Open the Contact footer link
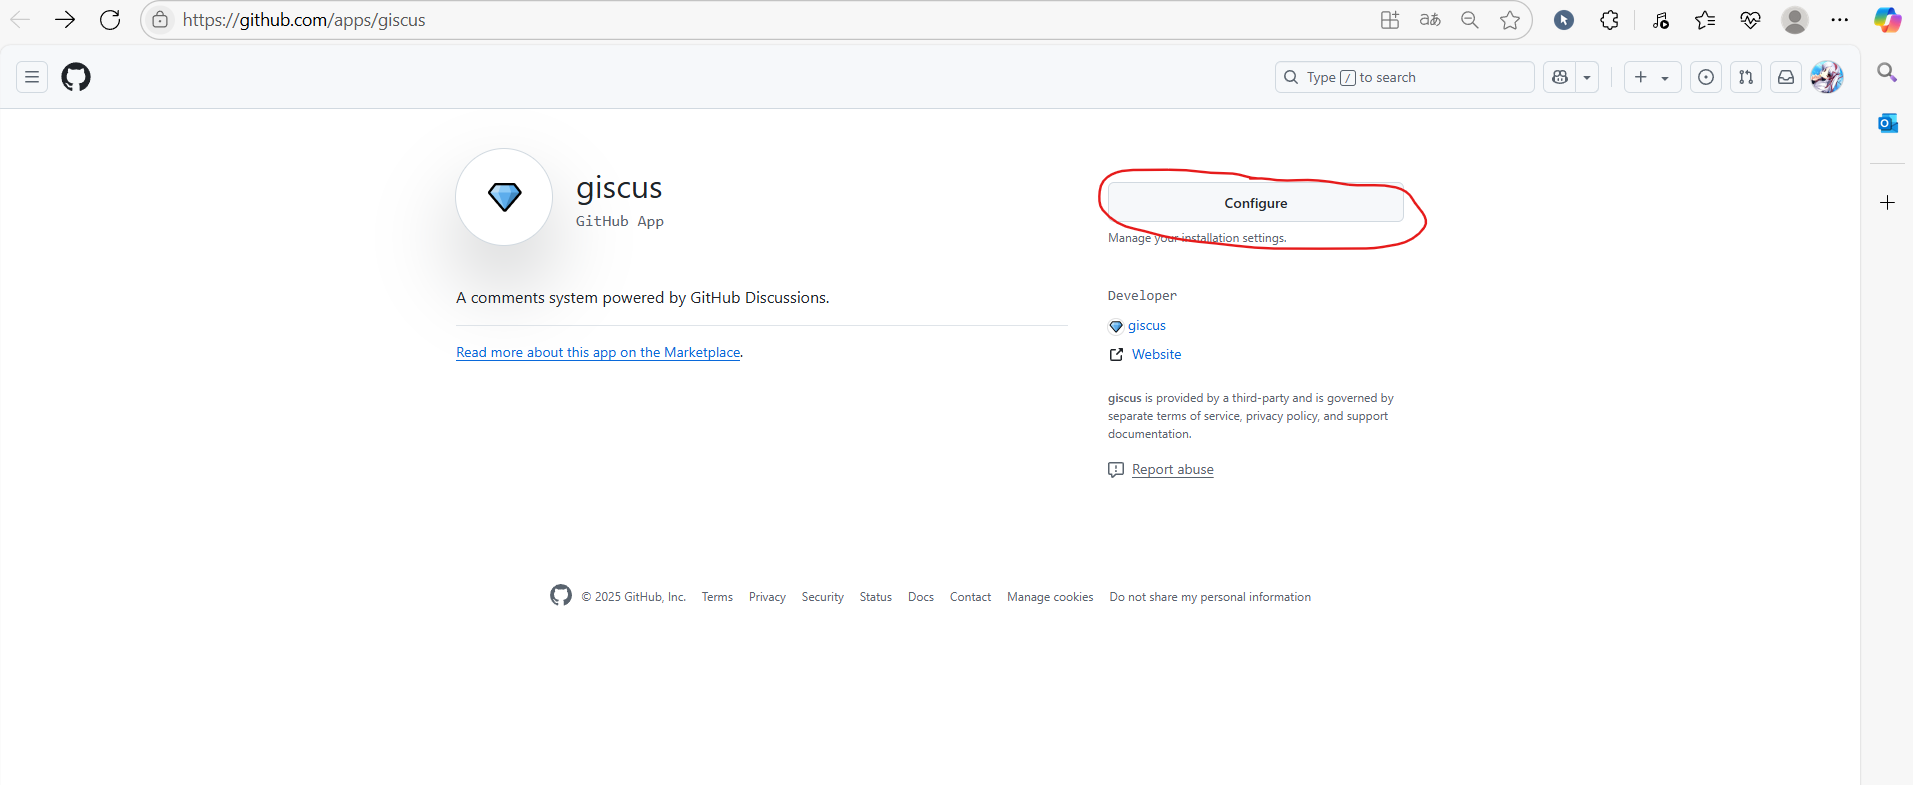The image size is (1913, 785). pyautogui.click(x=970, y=597)
